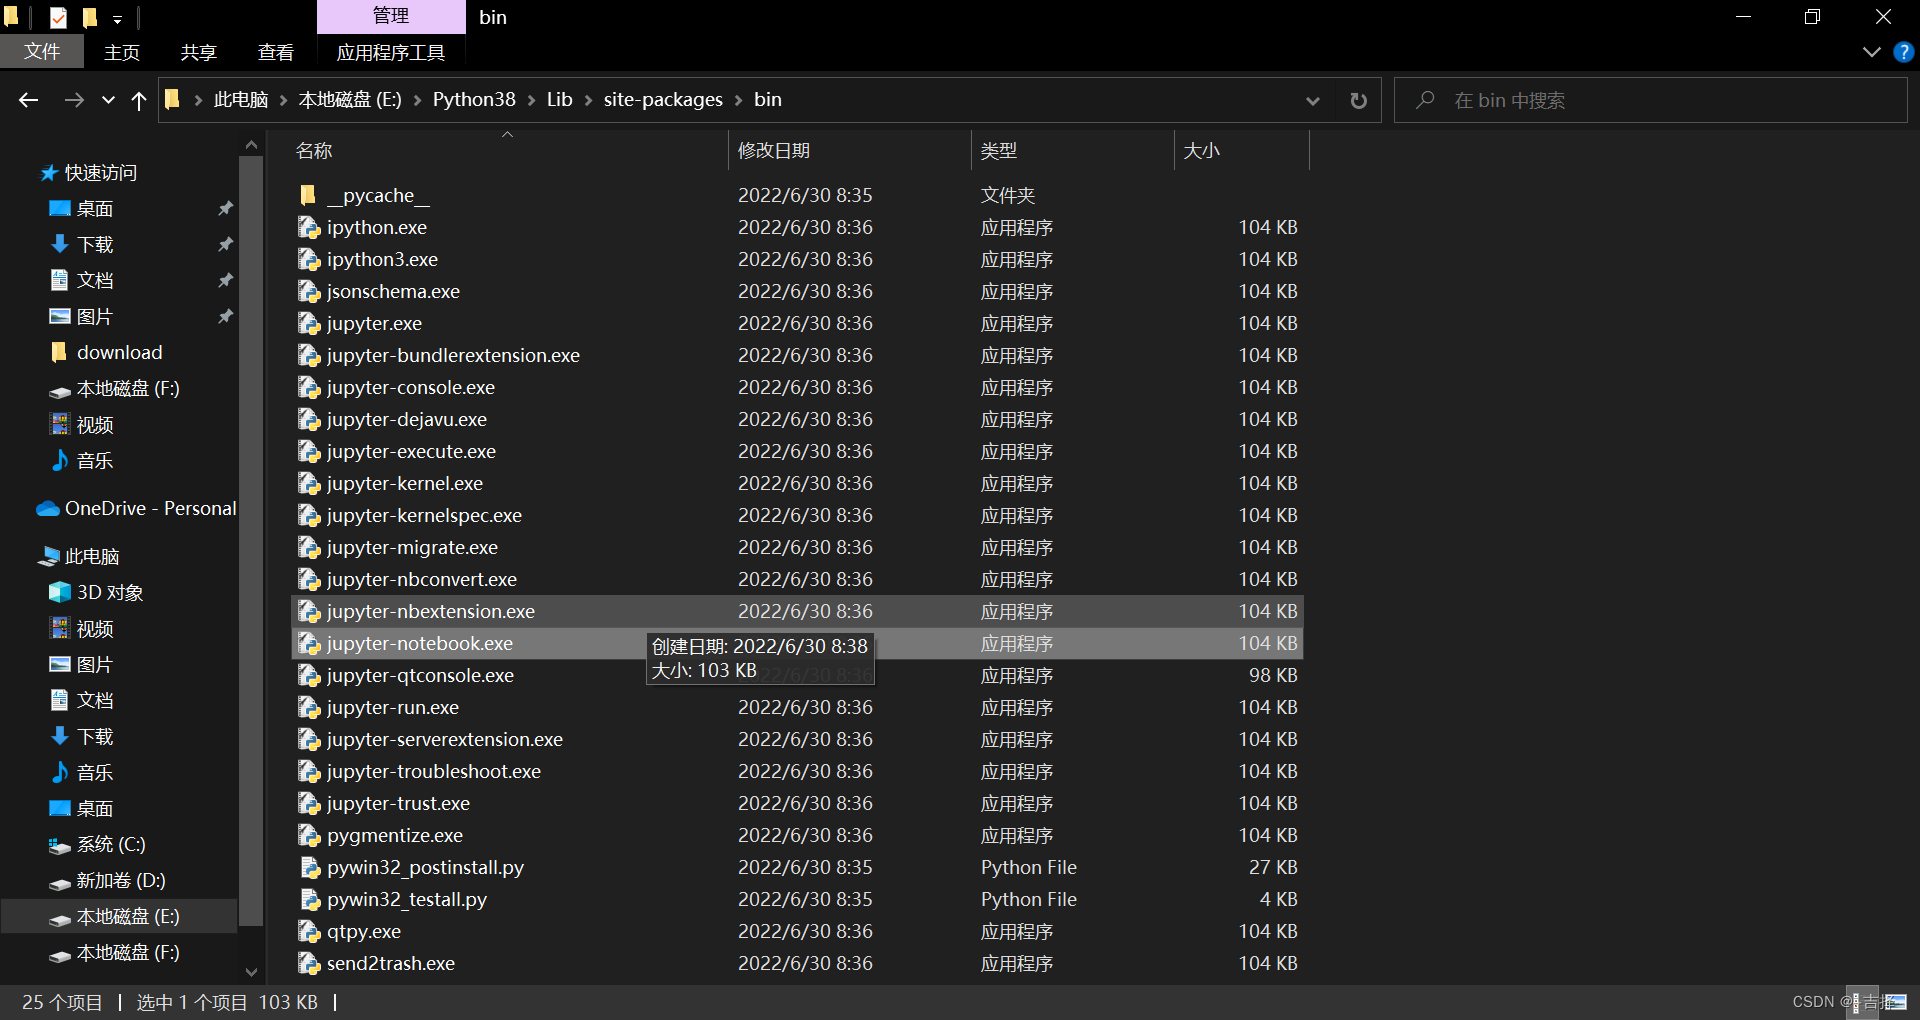This screenshot has width=1920, height=1020.
Task: Click the 在 bin 中搜索 search field
Action: coord(1650,100)
